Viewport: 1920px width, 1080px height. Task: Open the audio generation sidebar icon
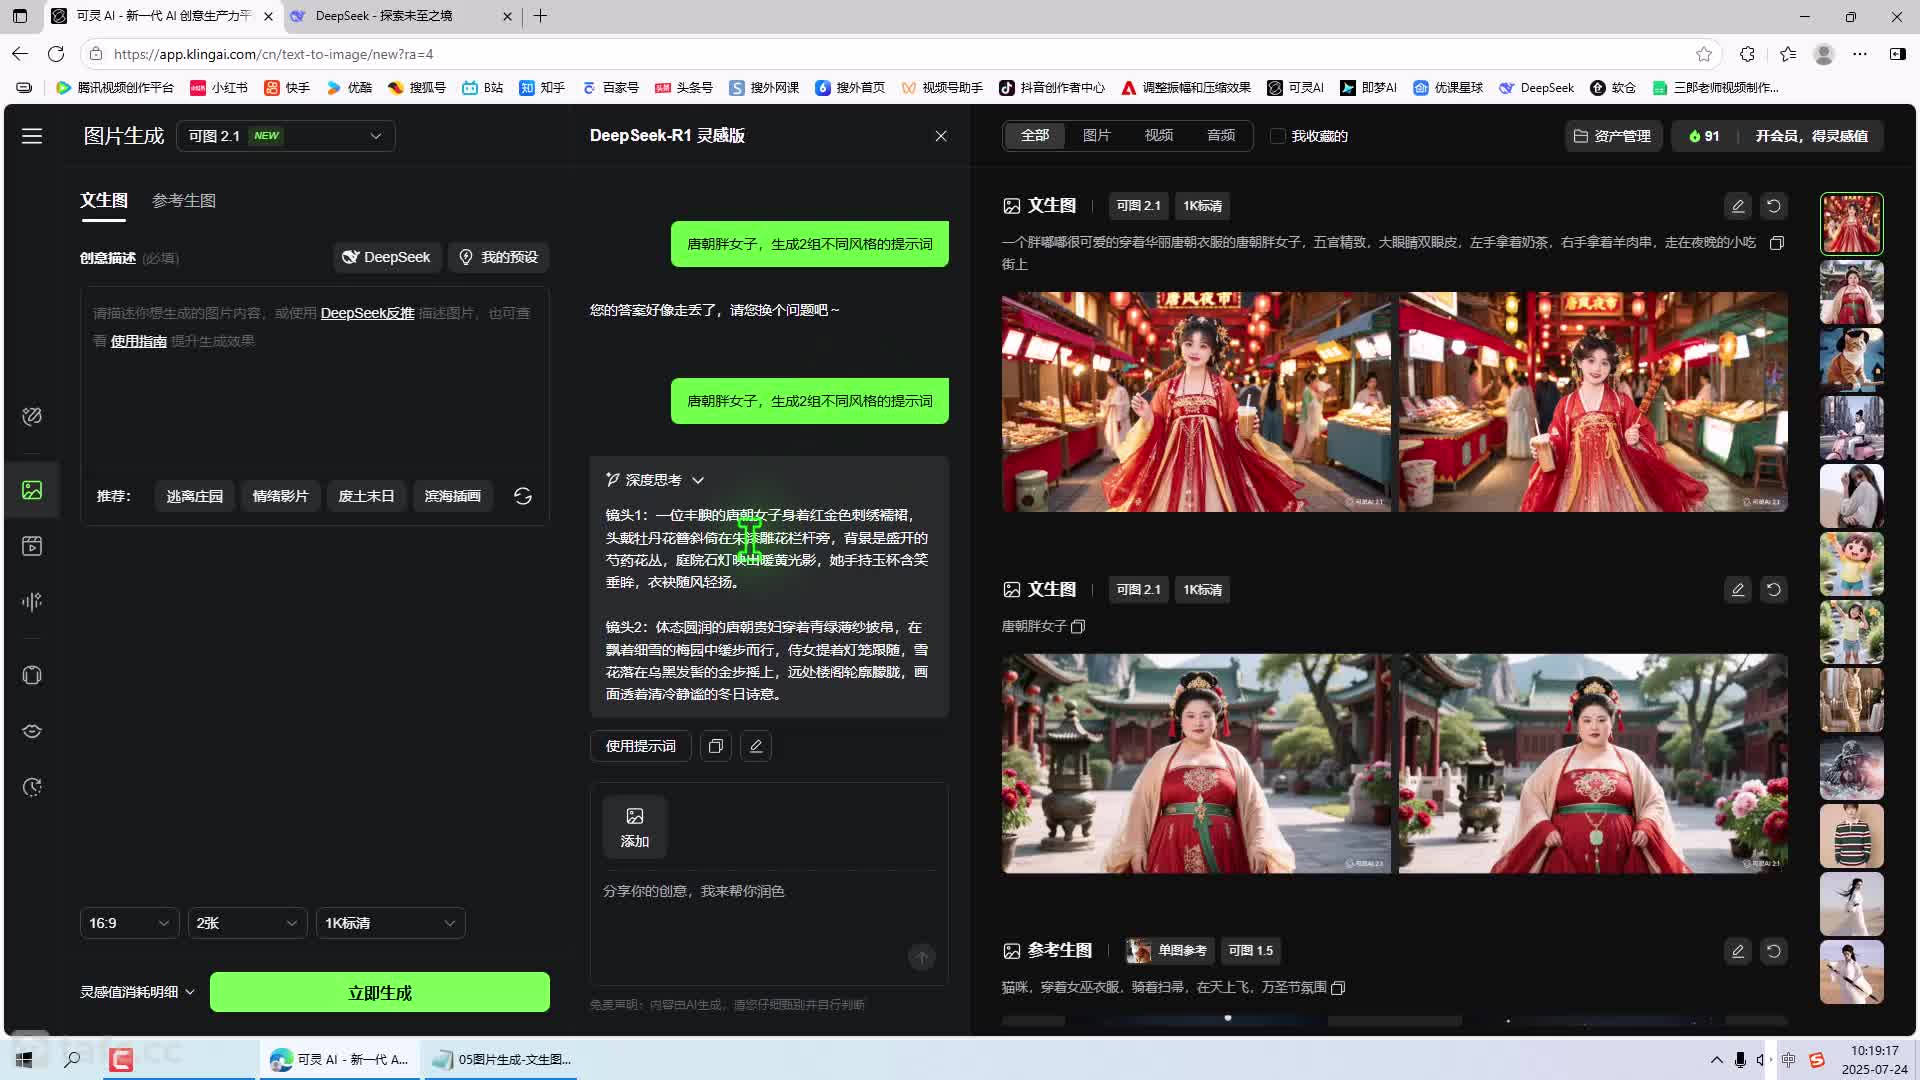32,601
